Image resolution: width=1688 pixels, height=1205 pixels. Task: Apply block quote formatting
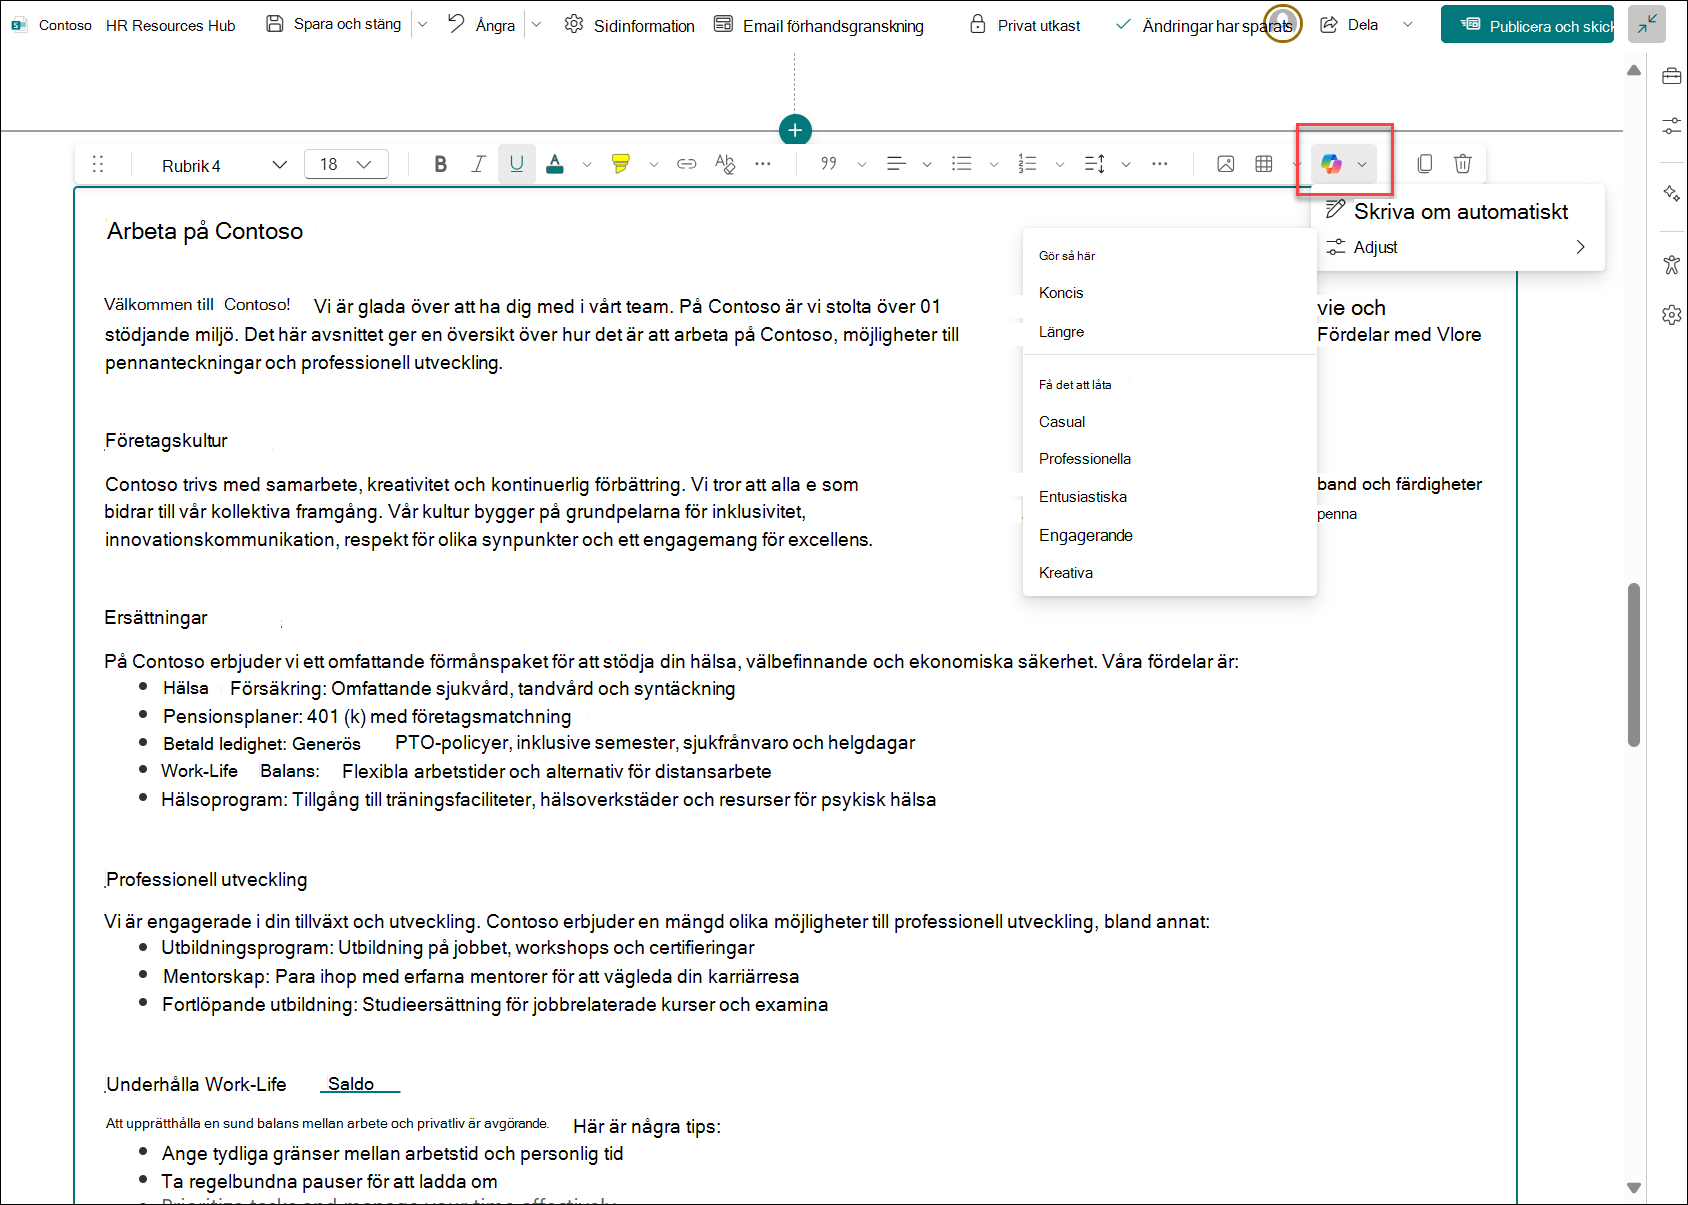click(829, 164)
